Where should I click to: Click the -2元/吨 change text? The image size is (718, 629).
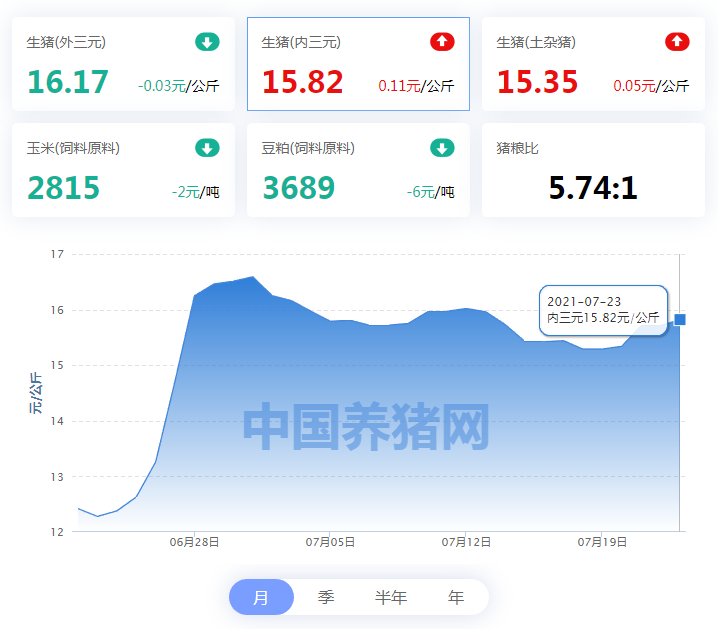coord(196,192)
